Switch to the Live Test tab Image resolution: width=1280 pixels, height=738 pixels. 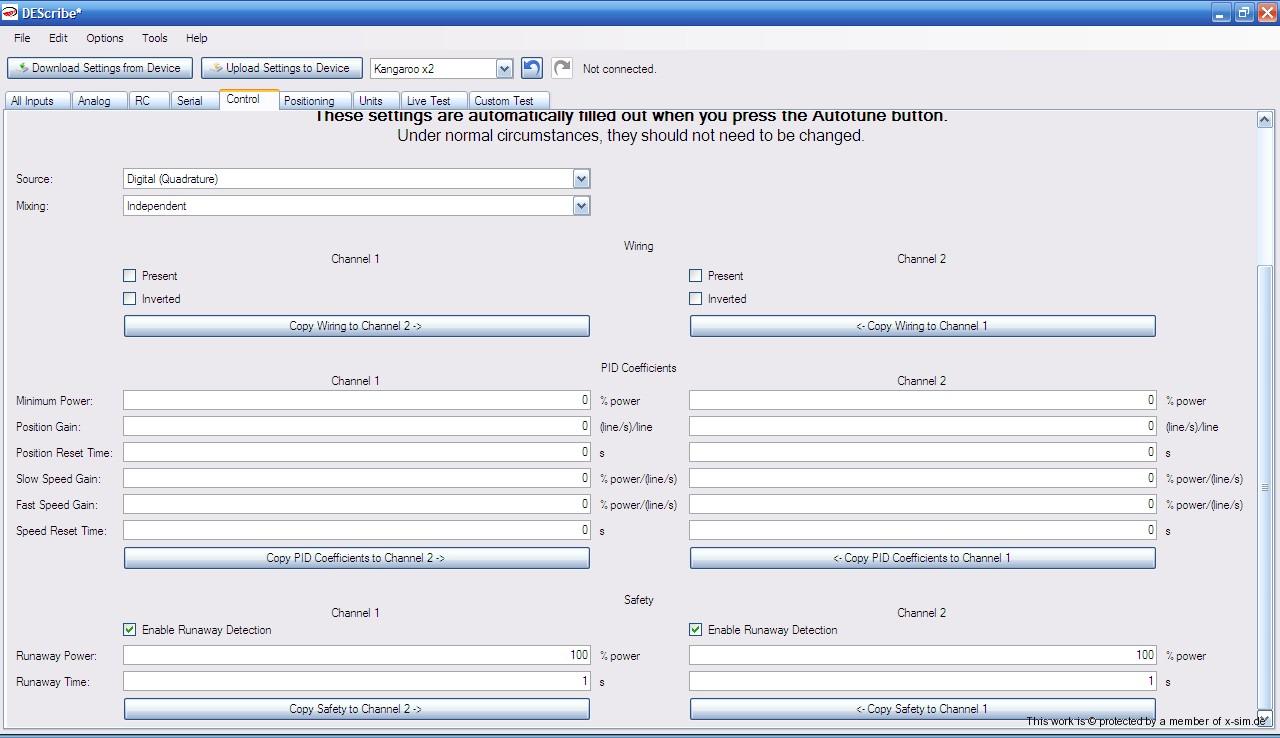coord(428,101)
